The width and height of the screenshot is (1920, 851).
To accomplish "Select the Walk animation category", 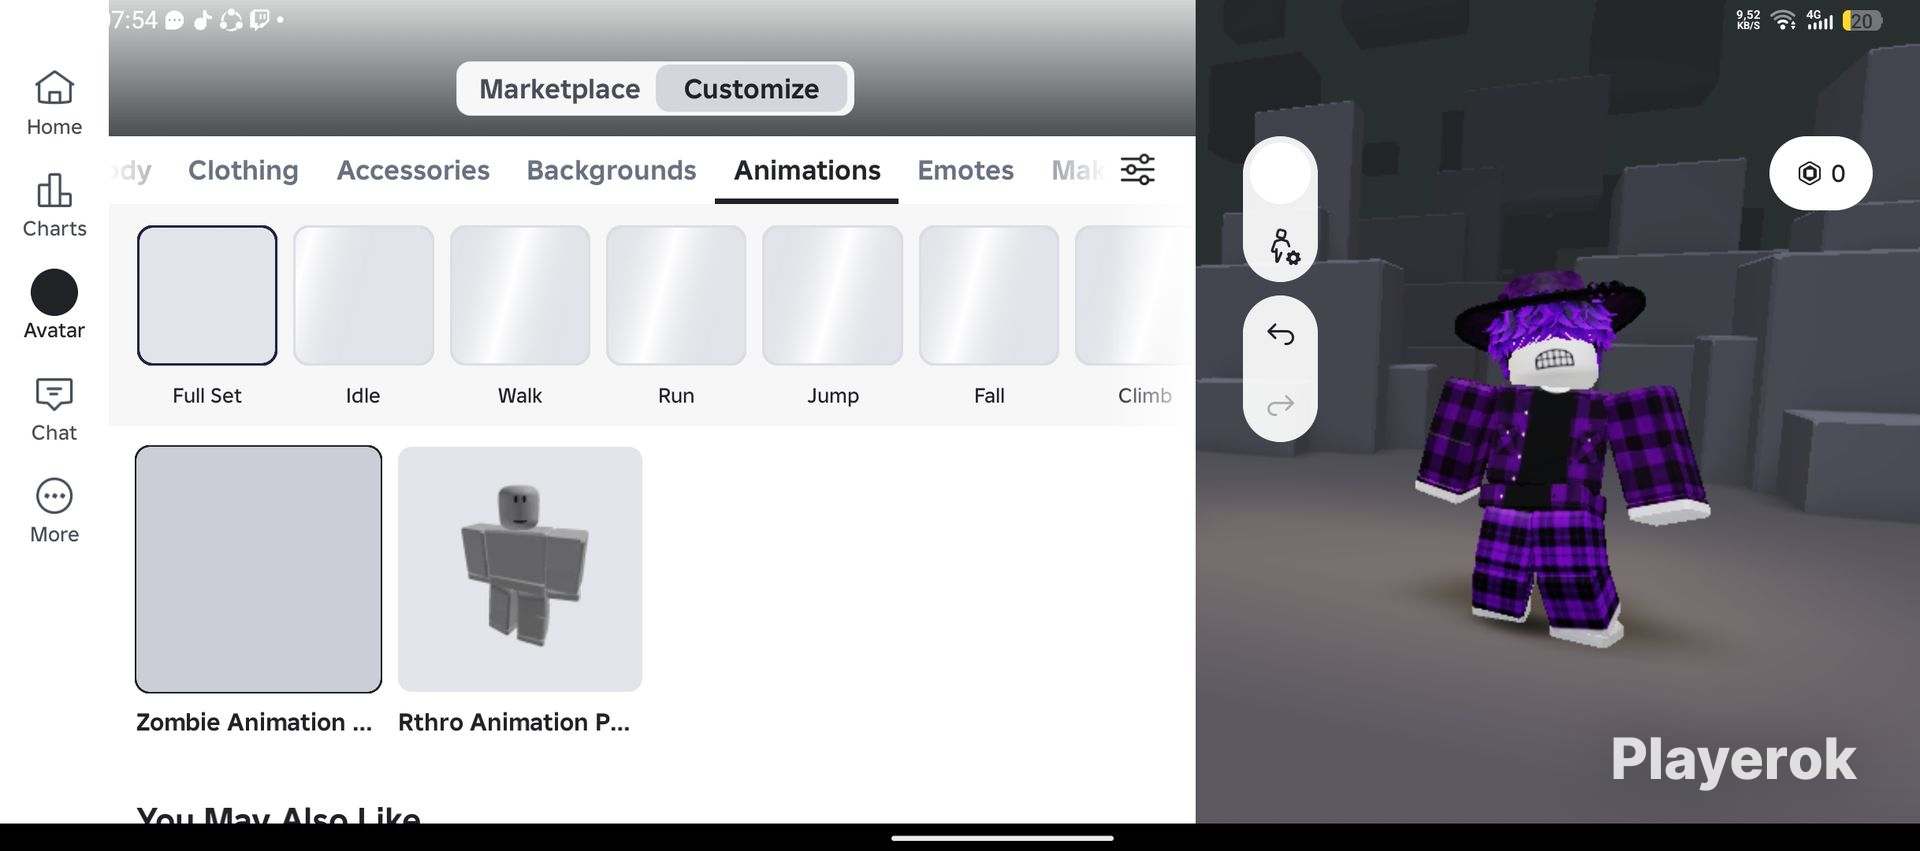I will (520, 316).
